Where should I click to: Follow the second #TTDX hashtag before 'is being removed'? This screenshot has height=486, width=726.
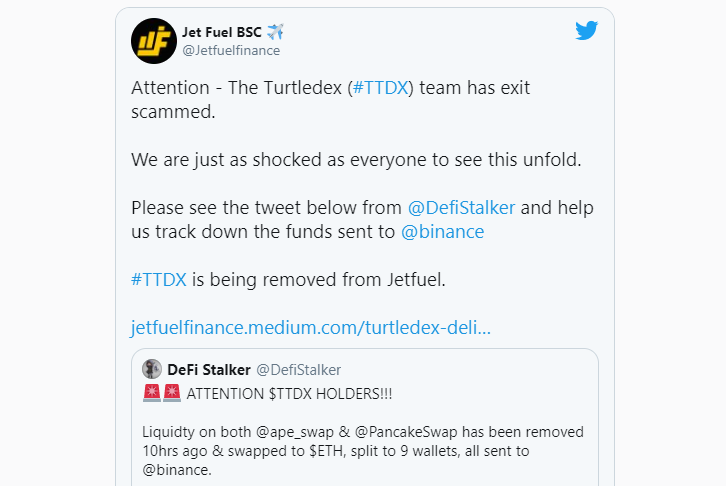click(x=159, y=280)
